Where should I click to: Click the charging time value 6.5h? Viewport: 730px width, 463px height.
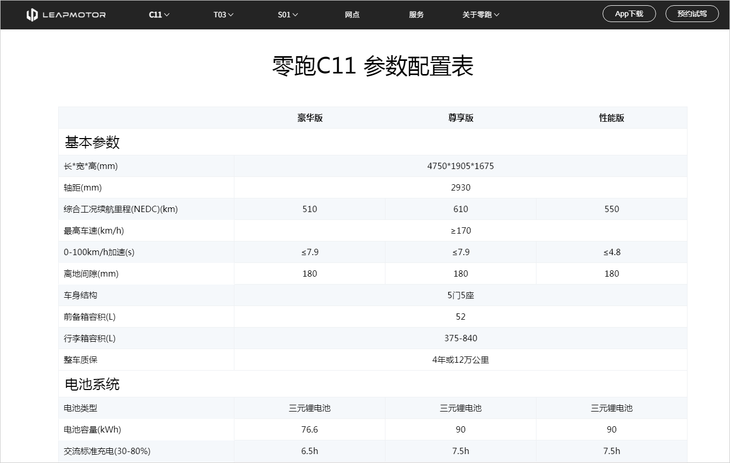[310, 451]
